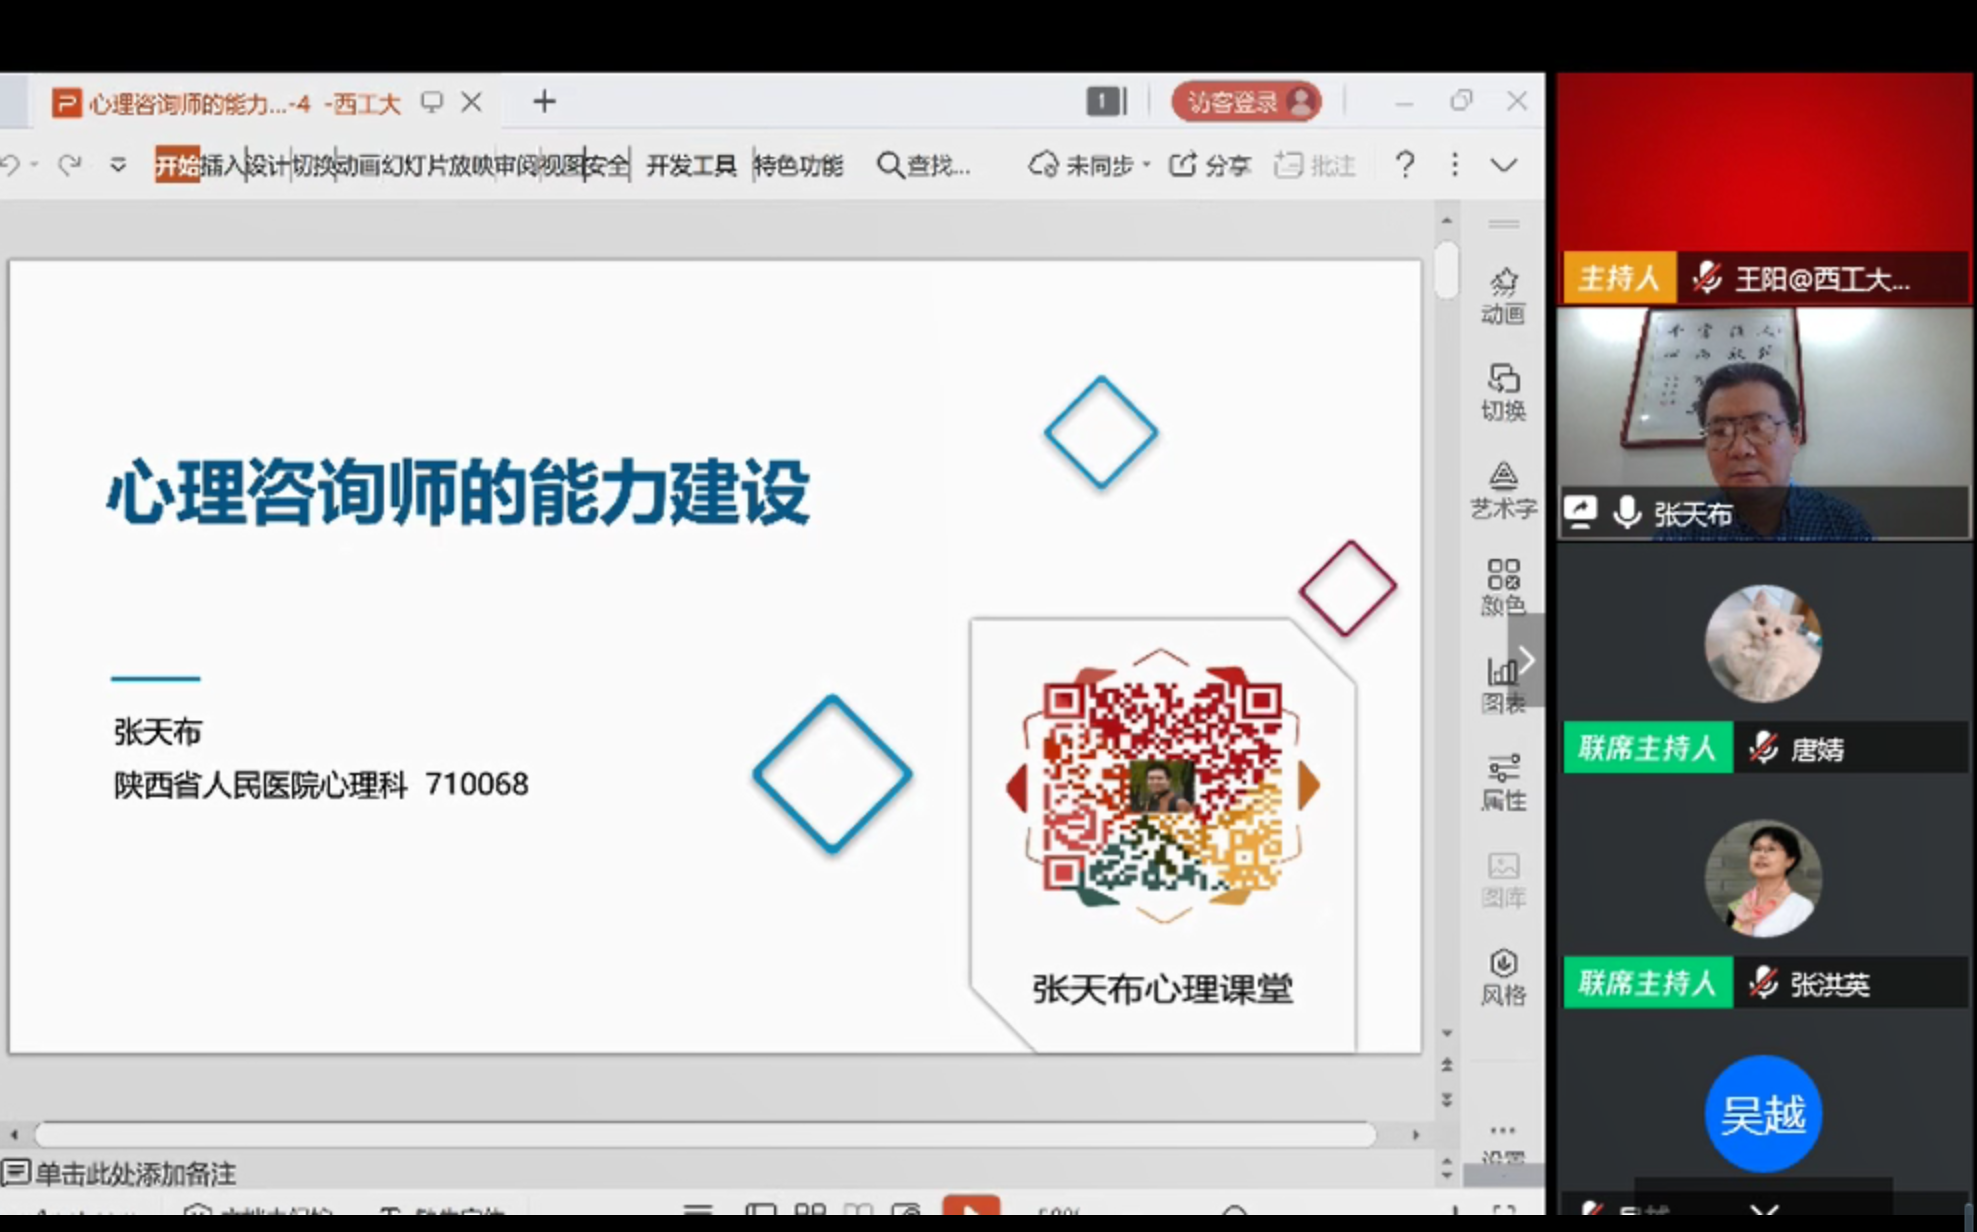Viewport: 1977px width, 1232px height.
Task: Click next slide double-arrow button
Action: click(x=1447, y=1100)
